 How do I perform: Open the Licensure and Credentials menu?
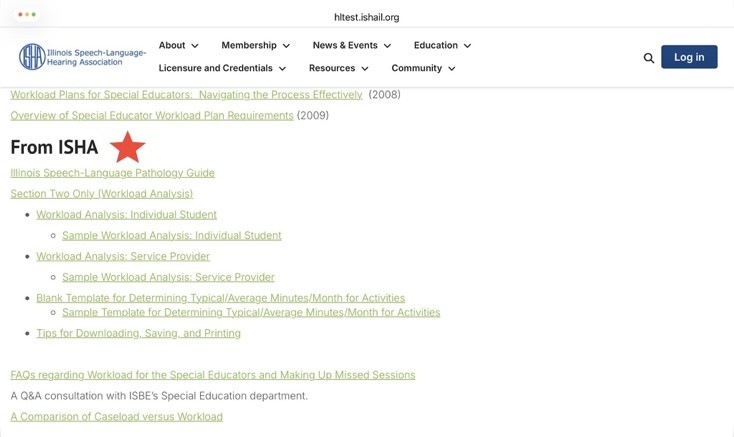(222, 68)
